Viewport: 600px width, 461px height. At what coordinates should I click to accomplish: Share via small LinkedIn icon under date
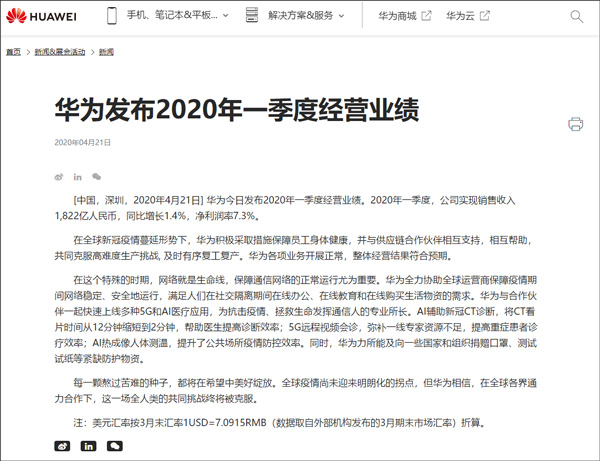pyautogui.click(x=78, y=177)
